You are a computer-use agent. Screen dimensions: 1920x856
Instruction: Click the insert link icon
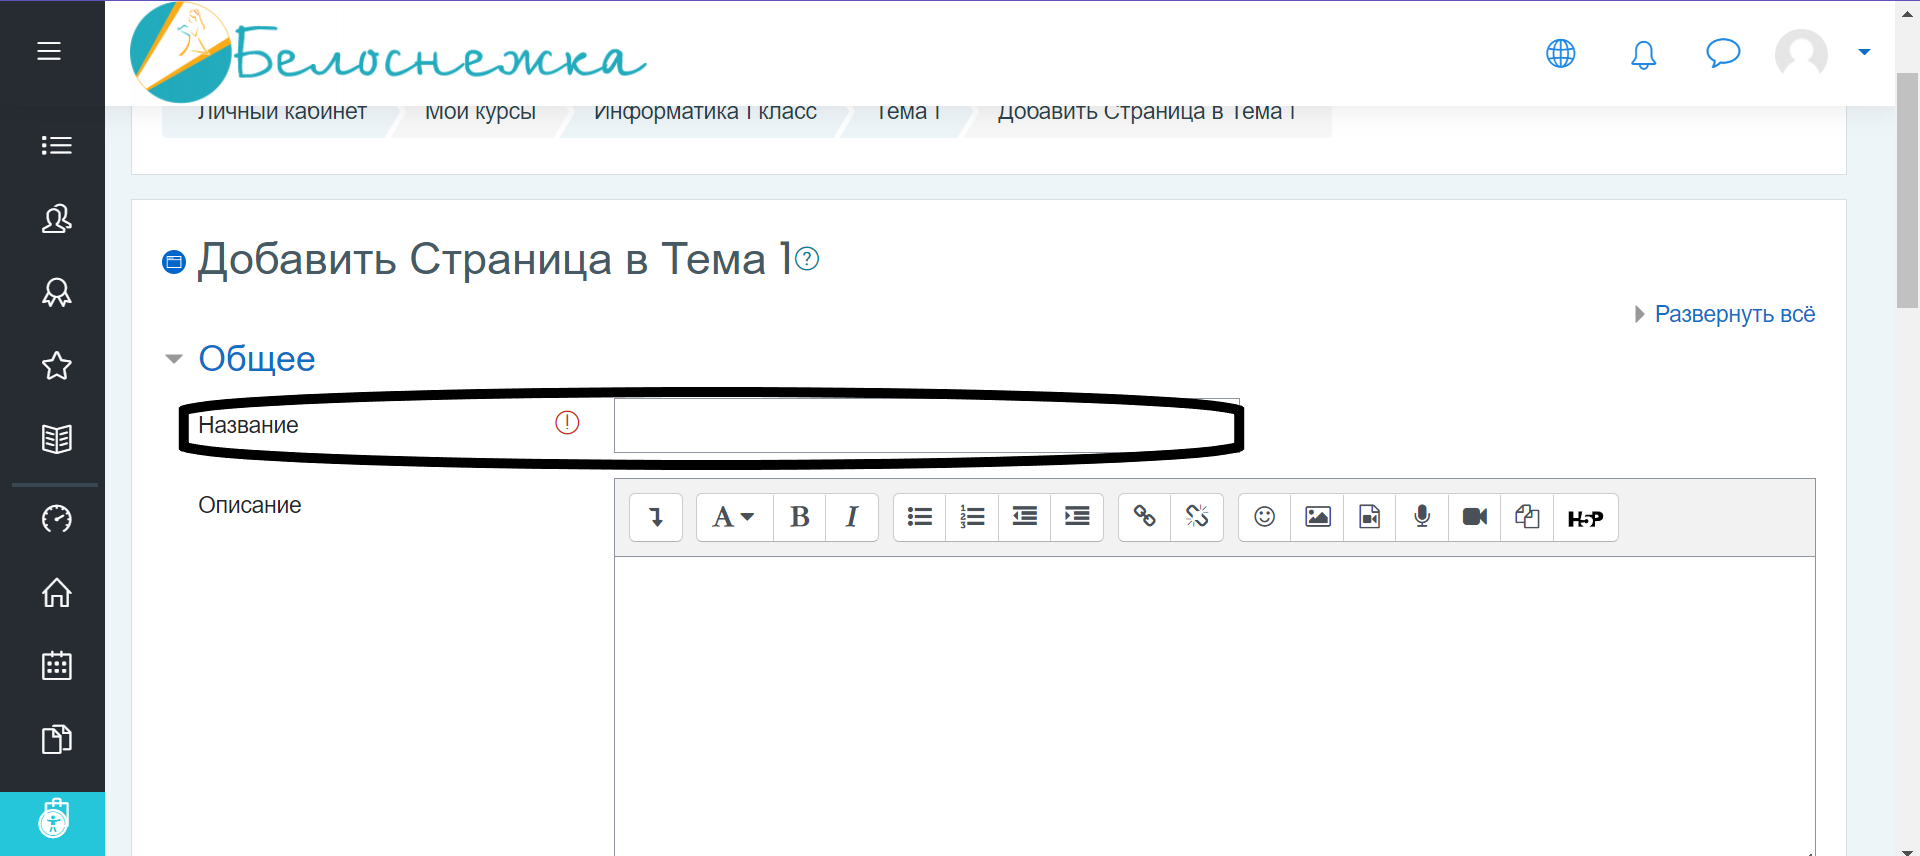pos(1144,517)
